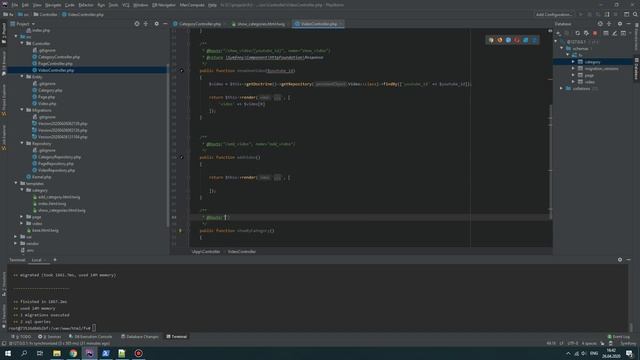The height and width of the screenshot is (360, 640).
Task: Select the VideoController.php editor tab
Action: tap(319, 24)
